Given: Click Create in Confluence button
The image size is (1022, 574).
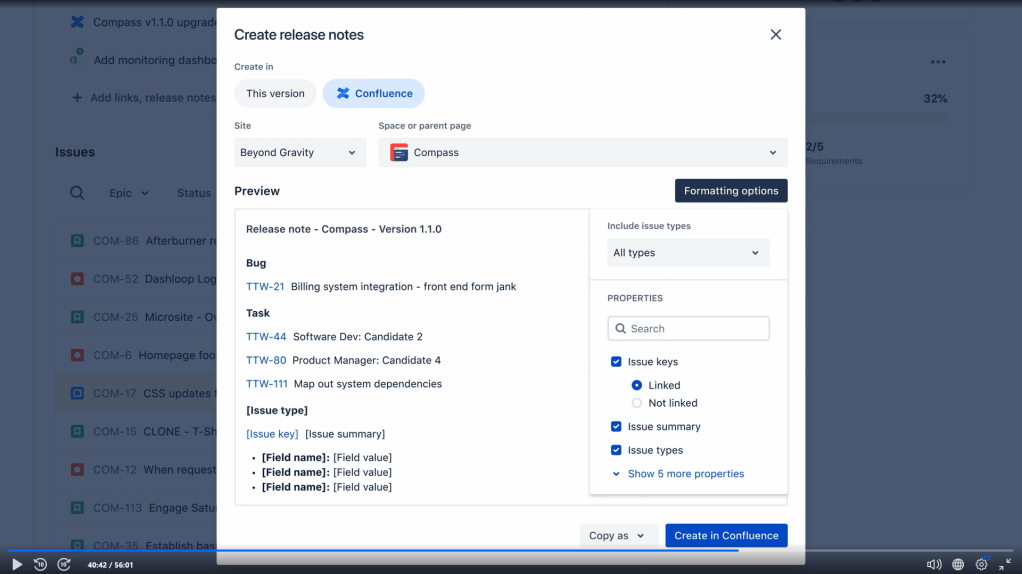Looking at the screenshot, I should coord(726,536).
